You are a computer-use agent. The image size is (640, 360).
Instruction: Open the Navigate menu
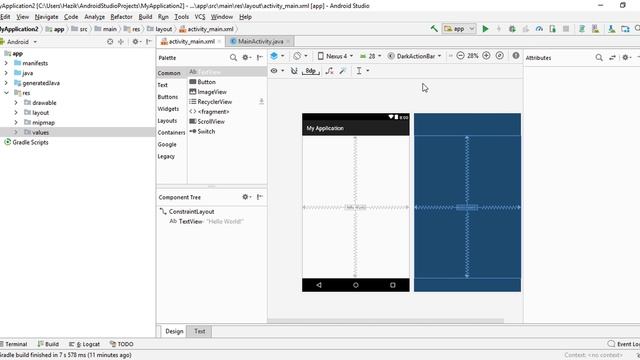pyautogui.click(x=47, y=17)
